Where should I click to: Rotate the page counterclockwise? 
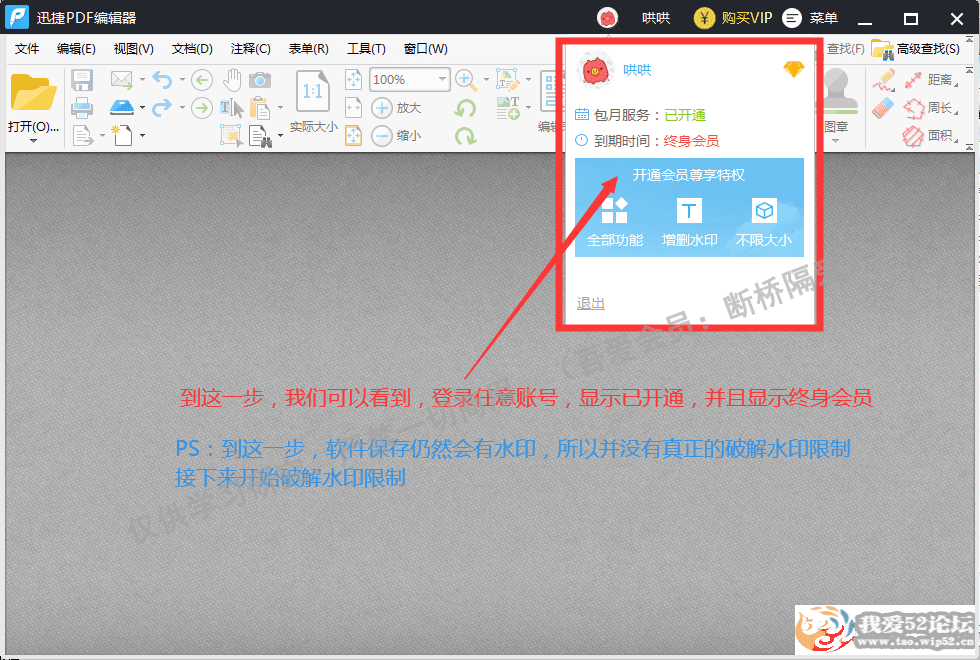pos(465,108)
